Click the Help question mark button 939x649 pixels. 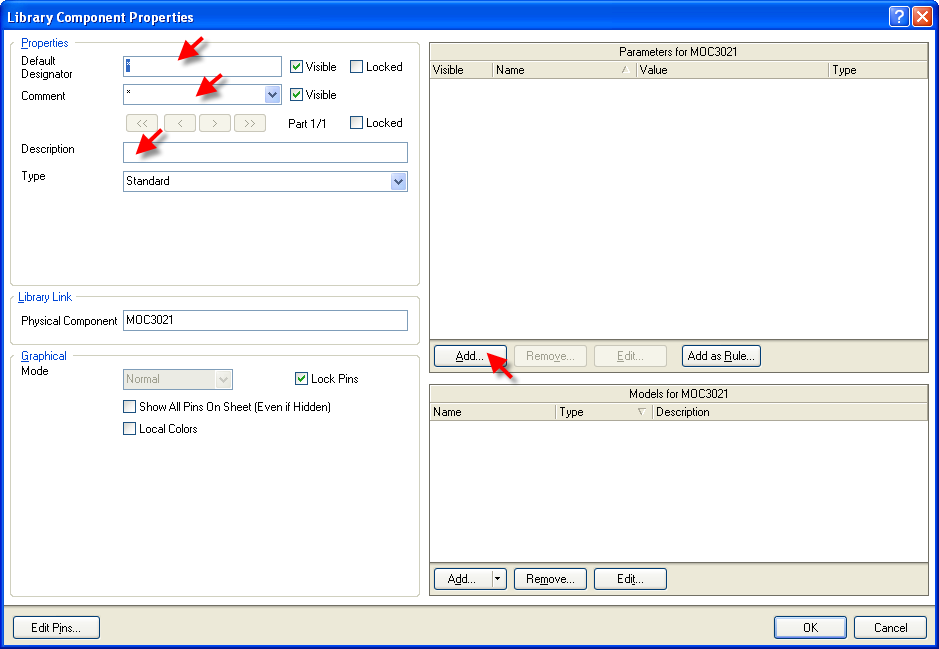pyautogui.click(x=899, y=17)
